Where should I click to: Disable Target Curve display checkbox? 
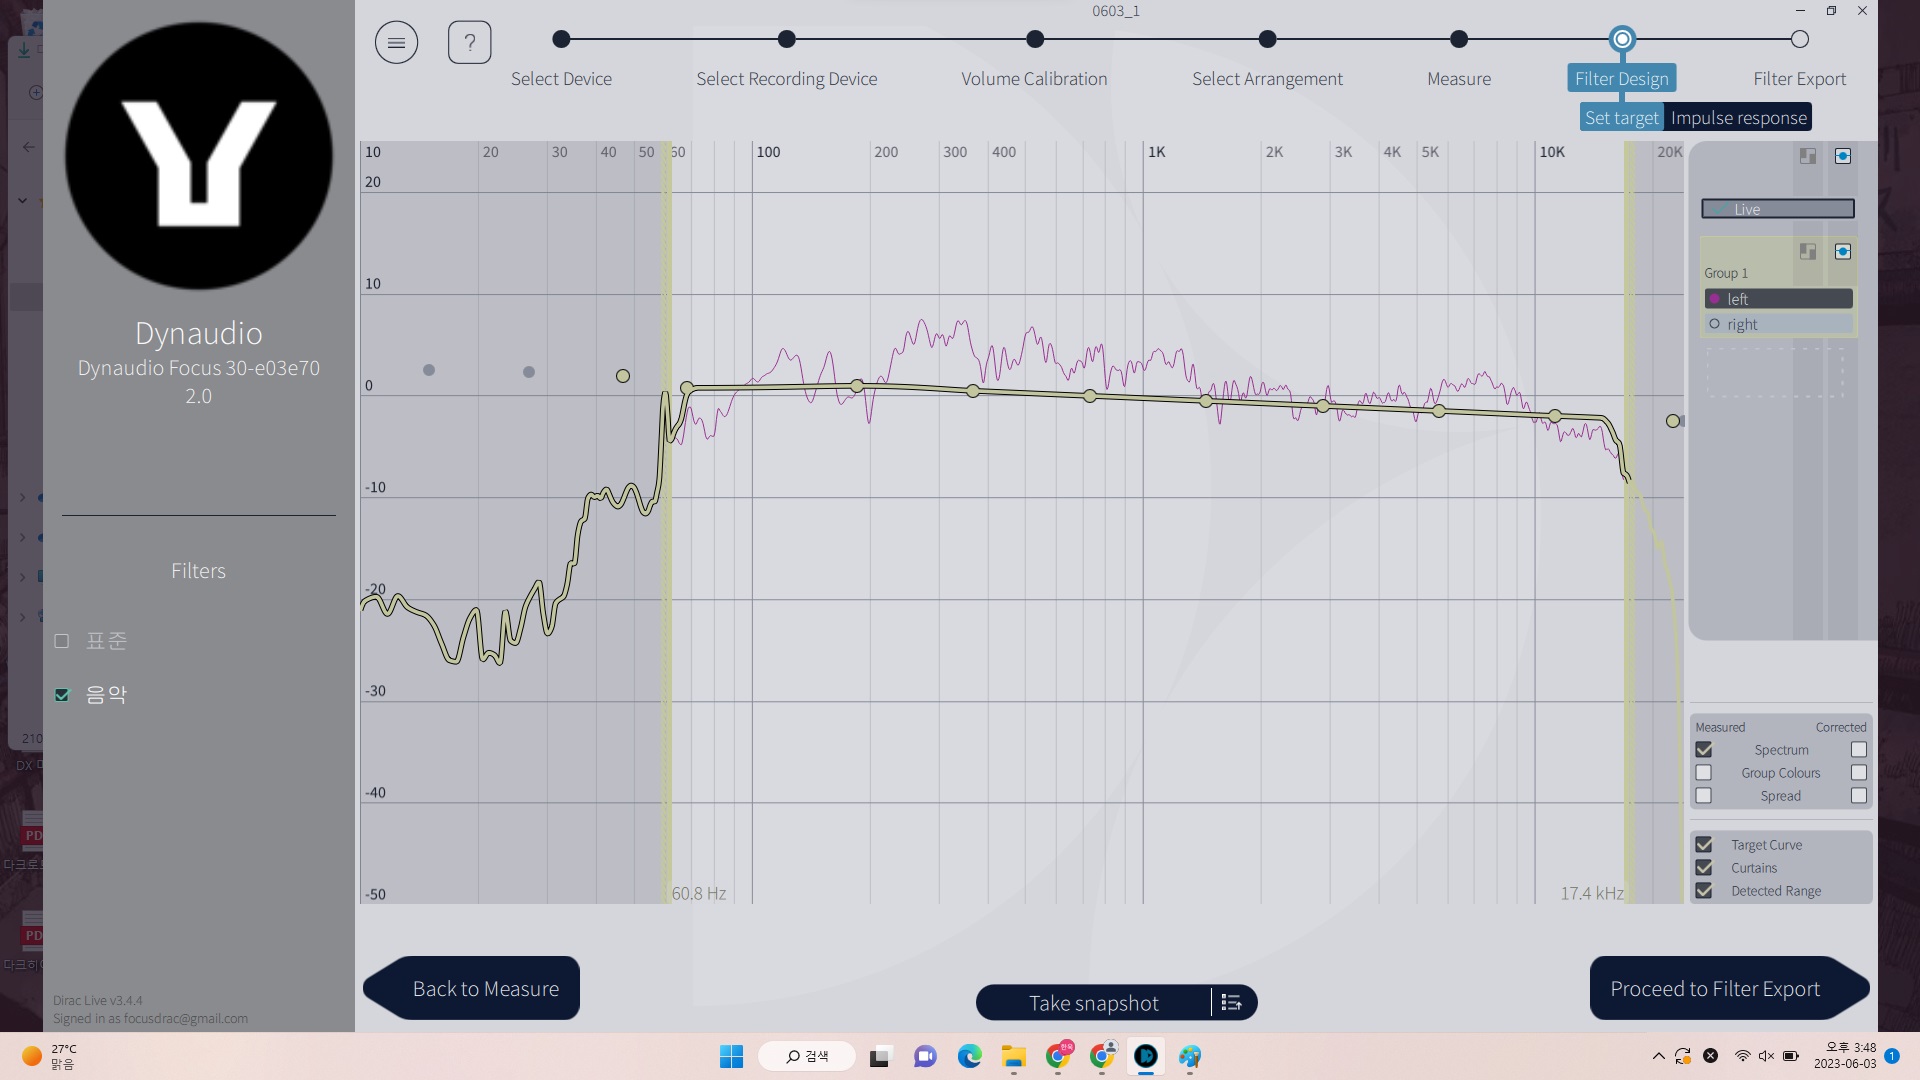[x=1704, y=845]
